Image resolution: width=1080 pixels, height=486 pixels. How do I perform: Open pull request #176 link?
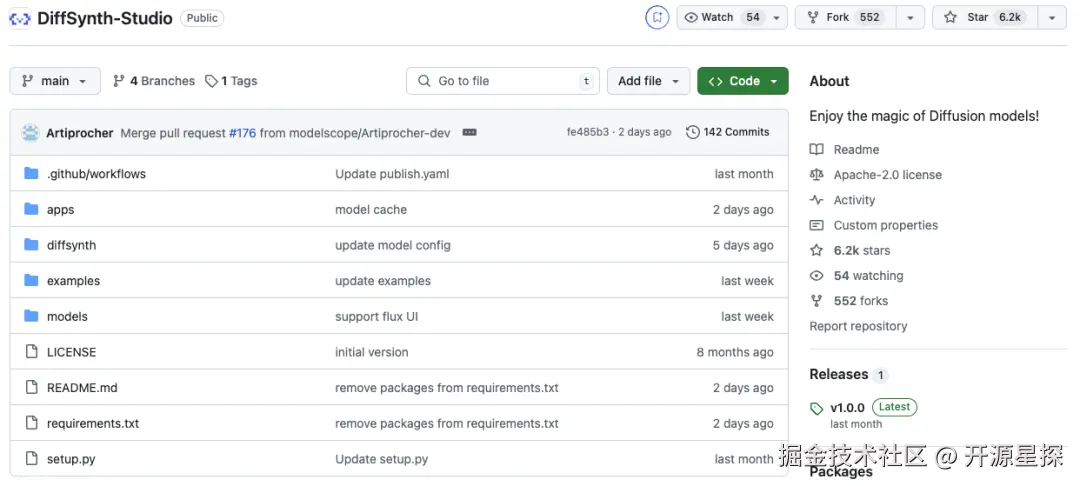click(x=242, y=133)
